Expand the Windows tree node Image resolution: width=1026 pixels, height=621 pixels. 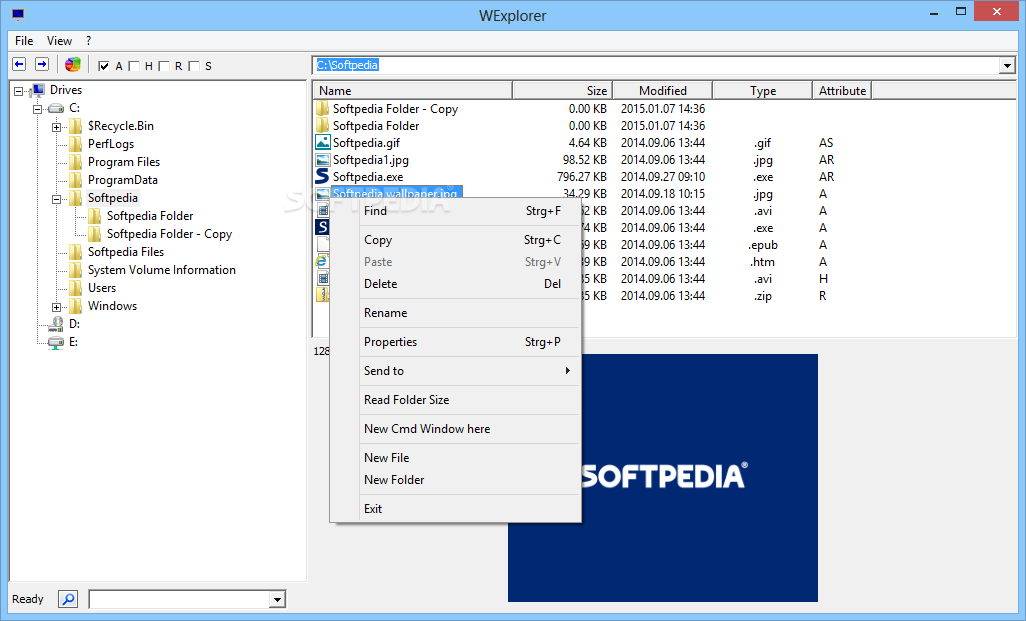(56, 307)
